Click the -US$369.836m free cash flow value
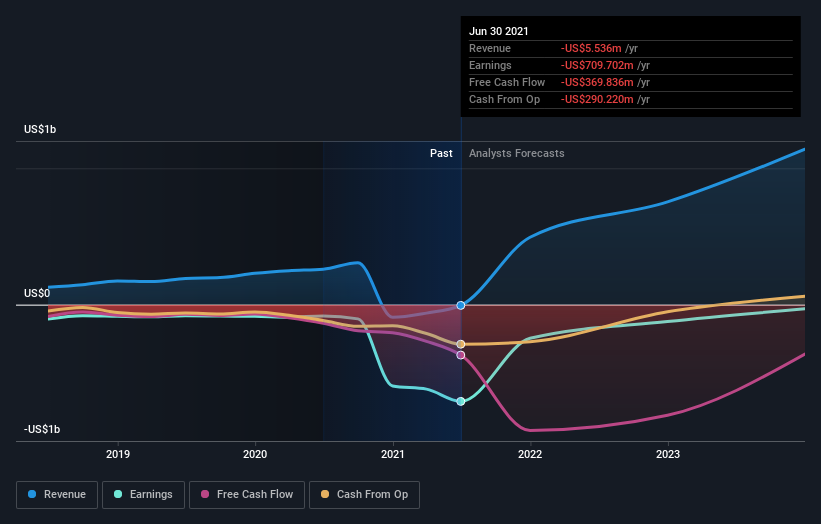Viewport: 821px width, 524px height. coord(597,82)
